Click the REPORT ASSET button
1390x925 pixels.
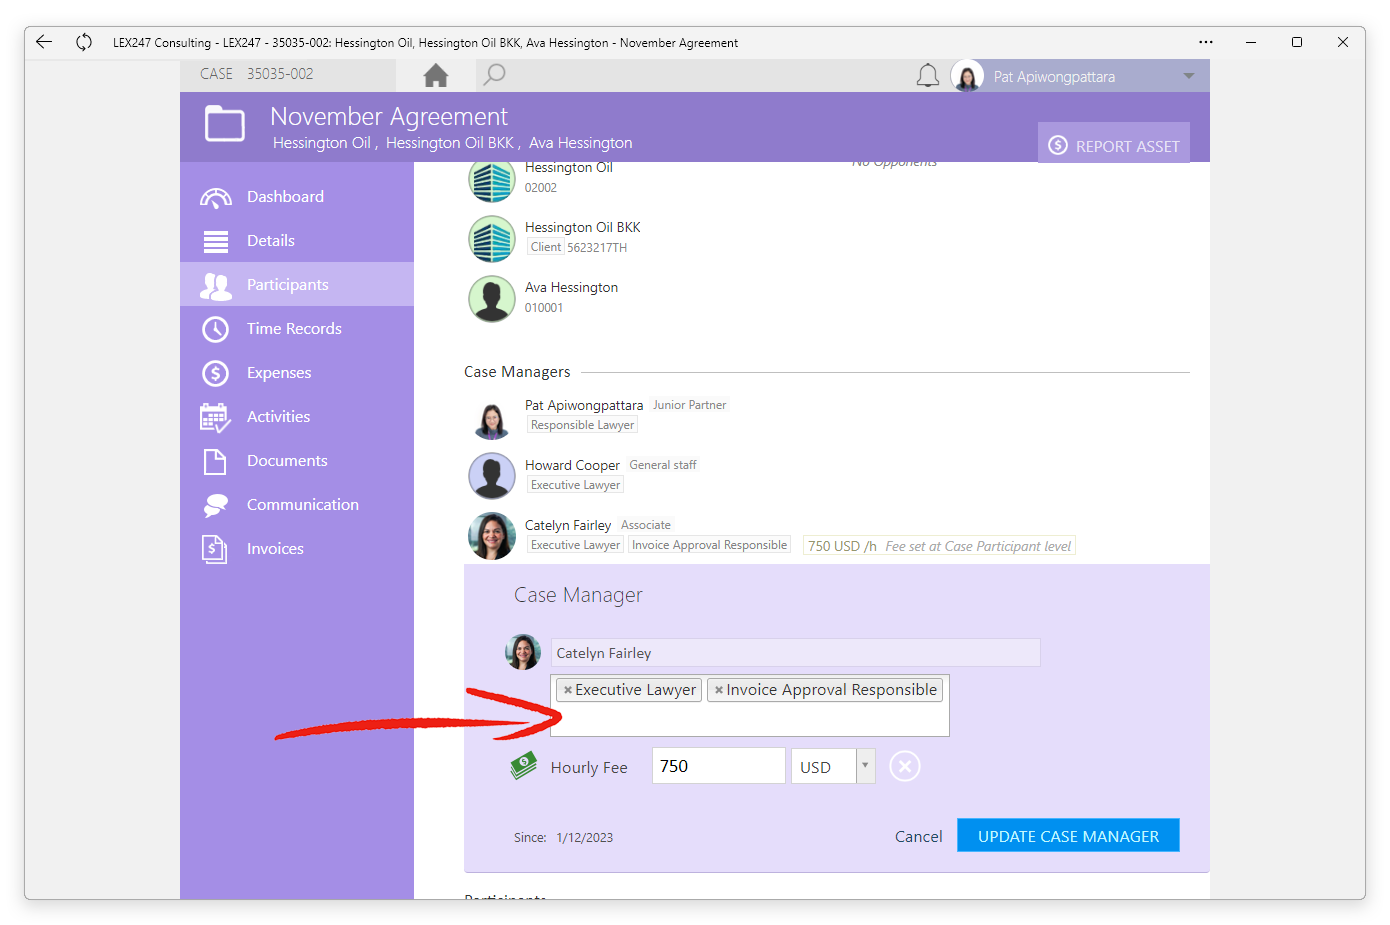click(x=1114, y=145)
